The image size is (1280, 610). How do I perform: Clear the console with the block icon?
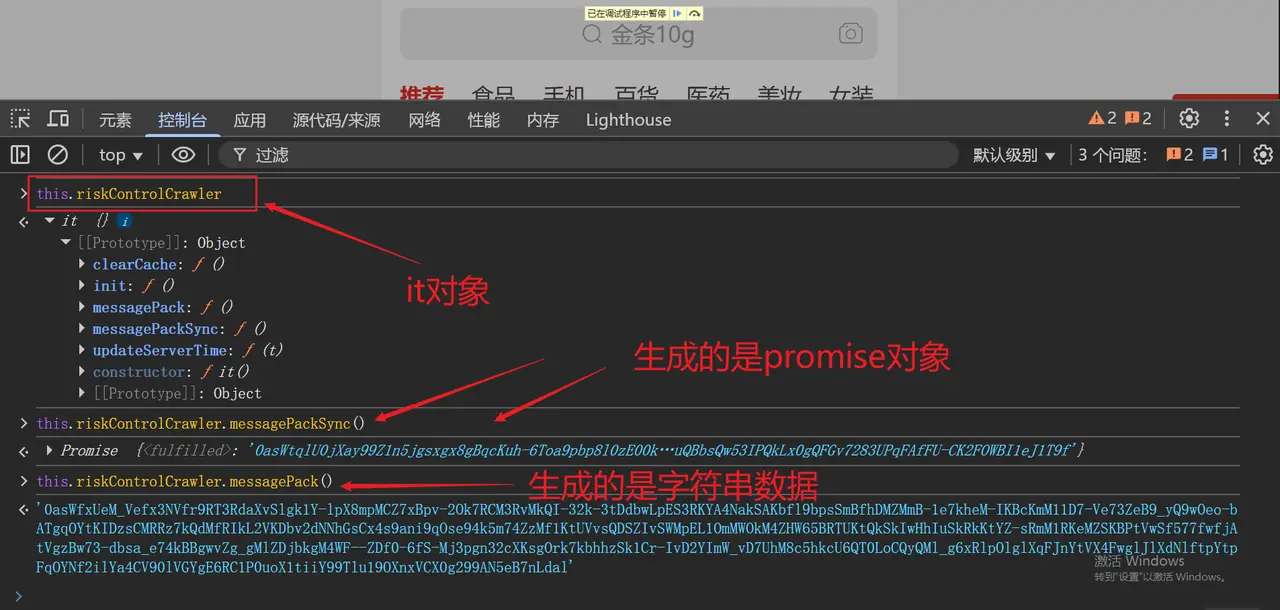tap(57, 154)
